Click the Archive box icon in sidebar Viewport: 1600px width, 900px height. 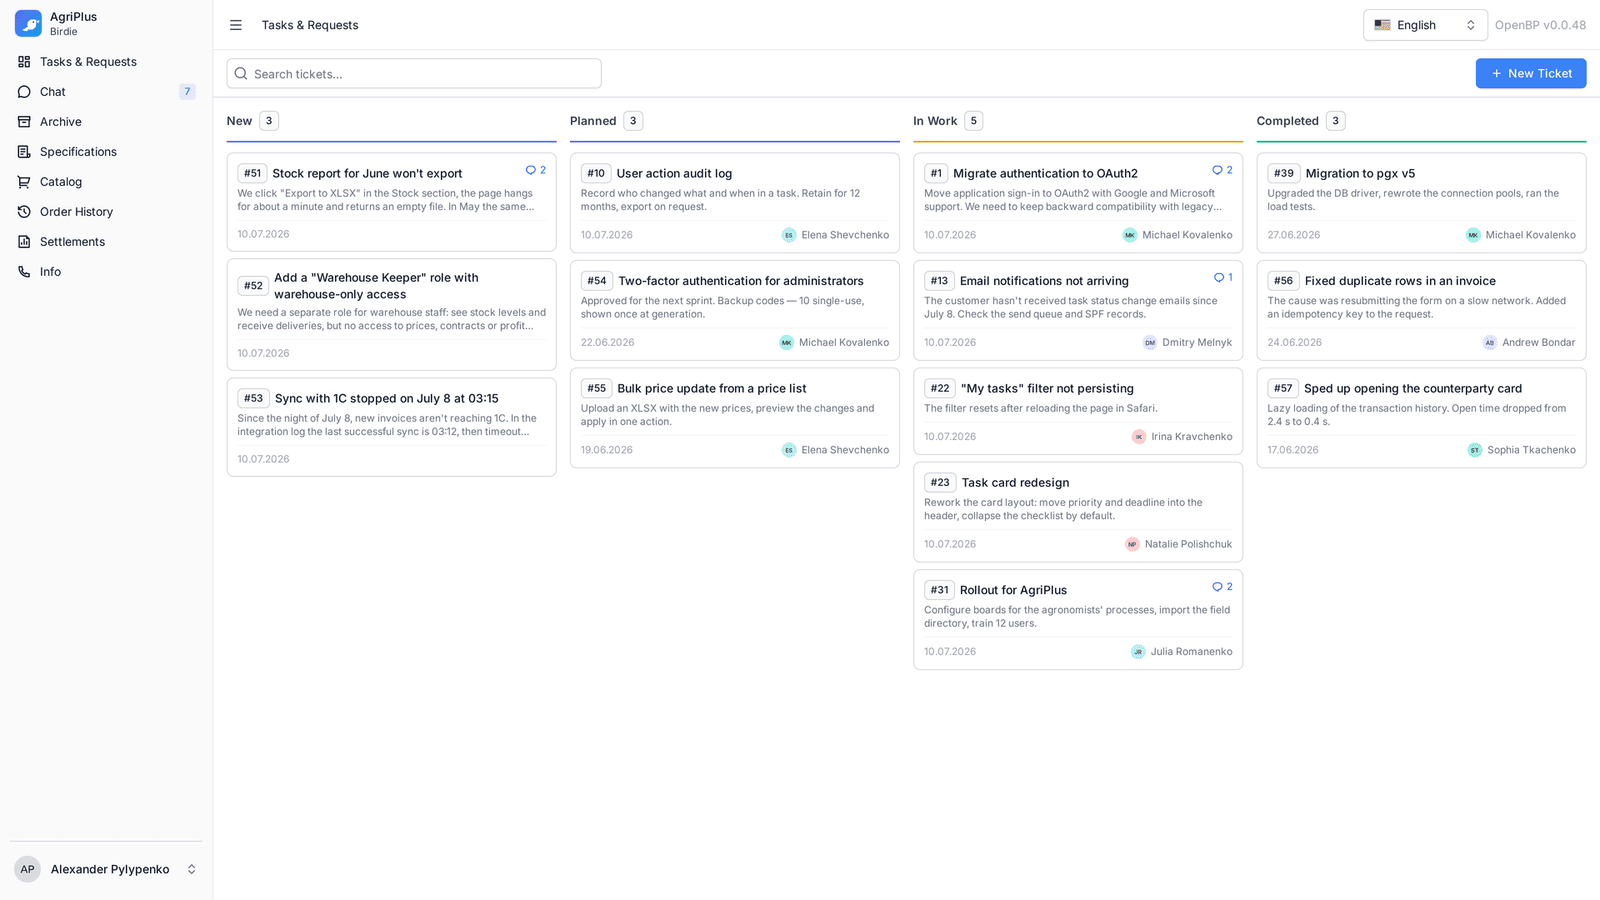[x=24, y=122]
